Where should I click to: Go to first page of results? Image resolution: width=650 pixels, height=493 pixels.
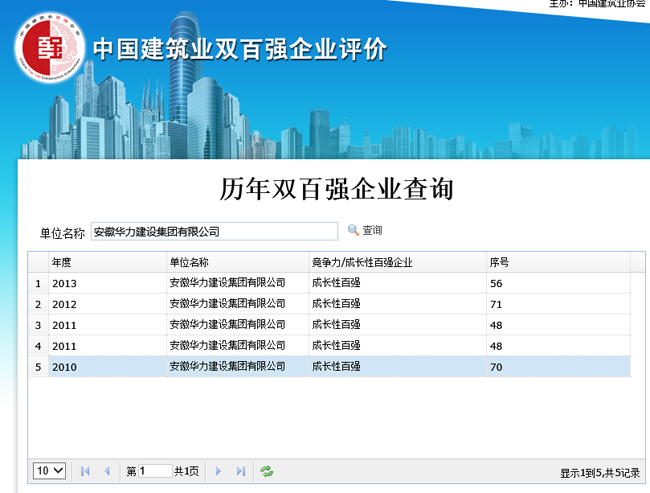(85, 471)
